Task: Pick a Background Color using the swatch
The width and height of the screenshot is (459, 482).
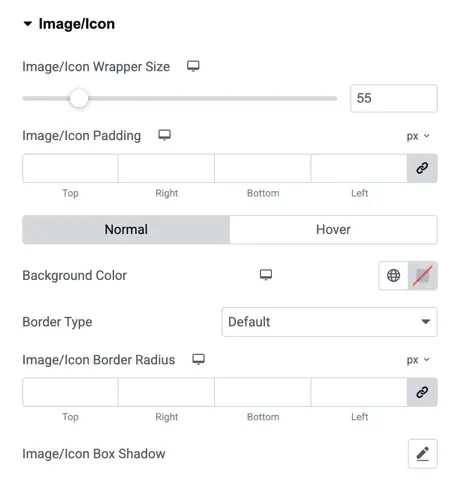Action: [423, 276]
